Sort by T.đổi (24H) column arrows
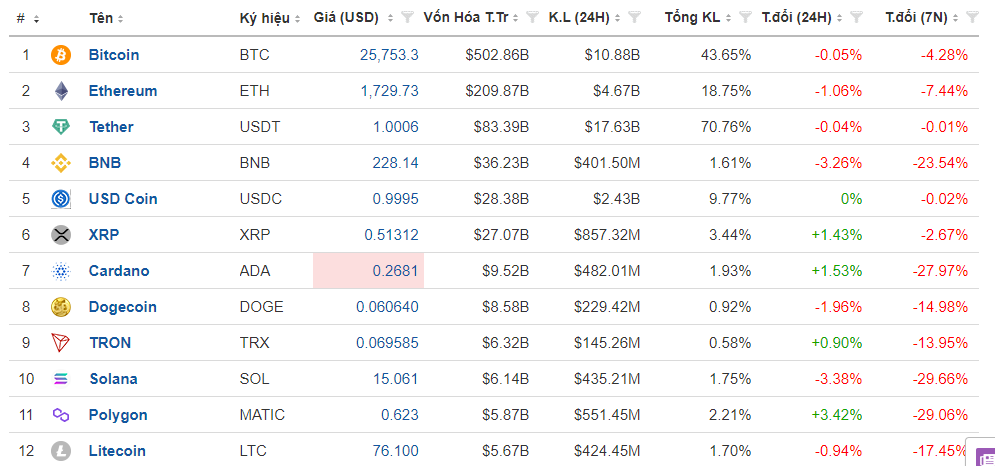The width and height of the screenshot is (995, 466). (841, 19)
